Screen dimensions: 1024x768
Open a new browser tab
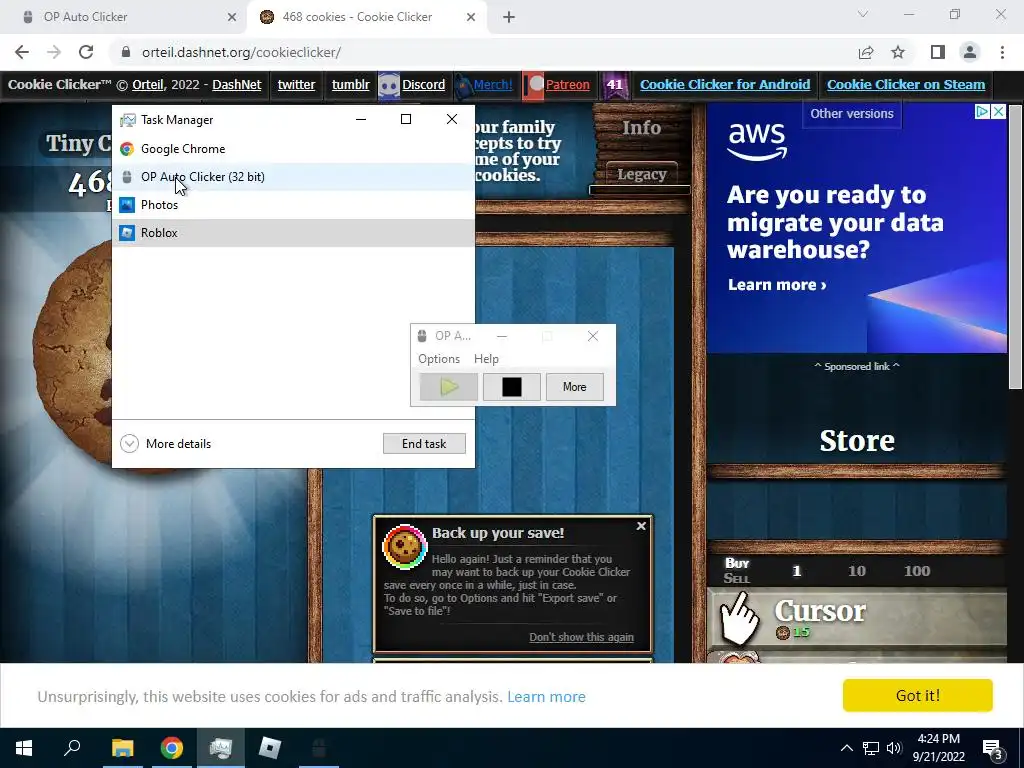pyautogui.click(x=509, y=17)
